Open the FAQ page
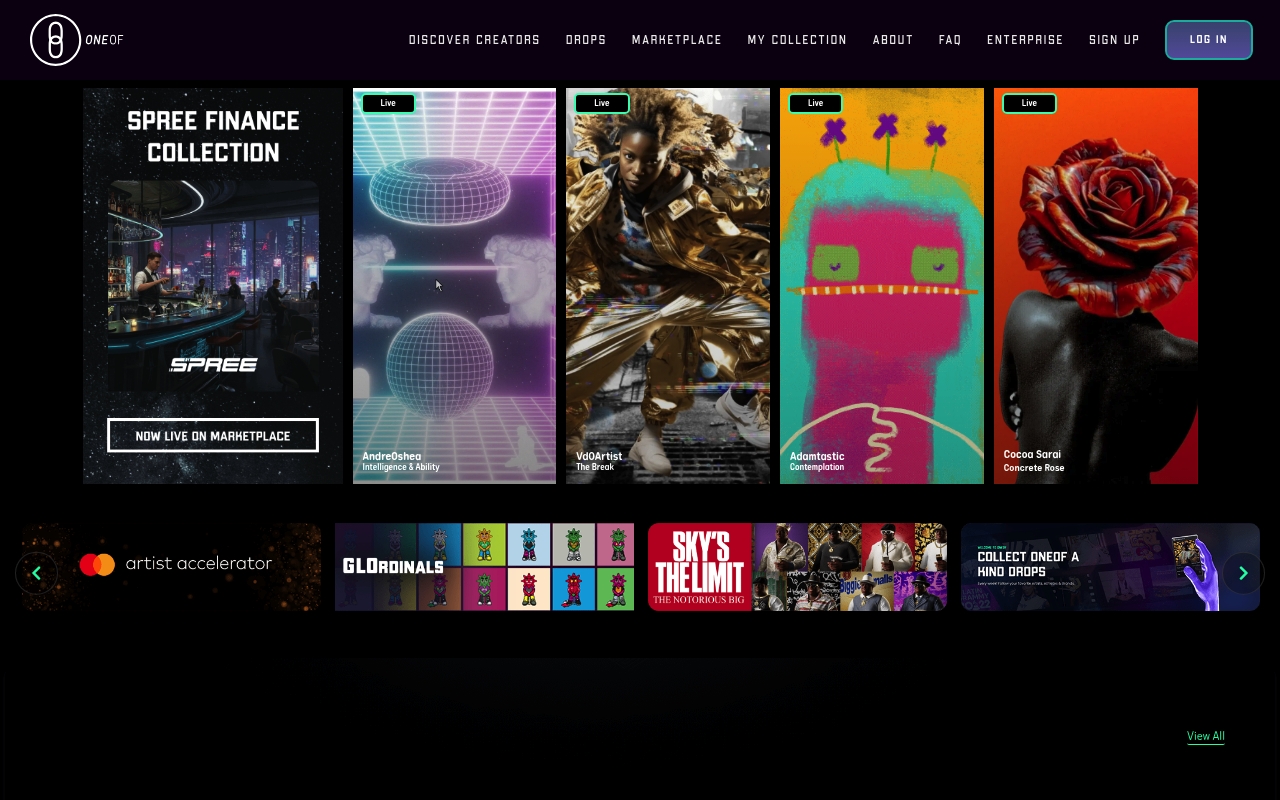Image resolution: width=1280 pixels, height=800 pixels. pyautogui.click(x=950, y=40)
